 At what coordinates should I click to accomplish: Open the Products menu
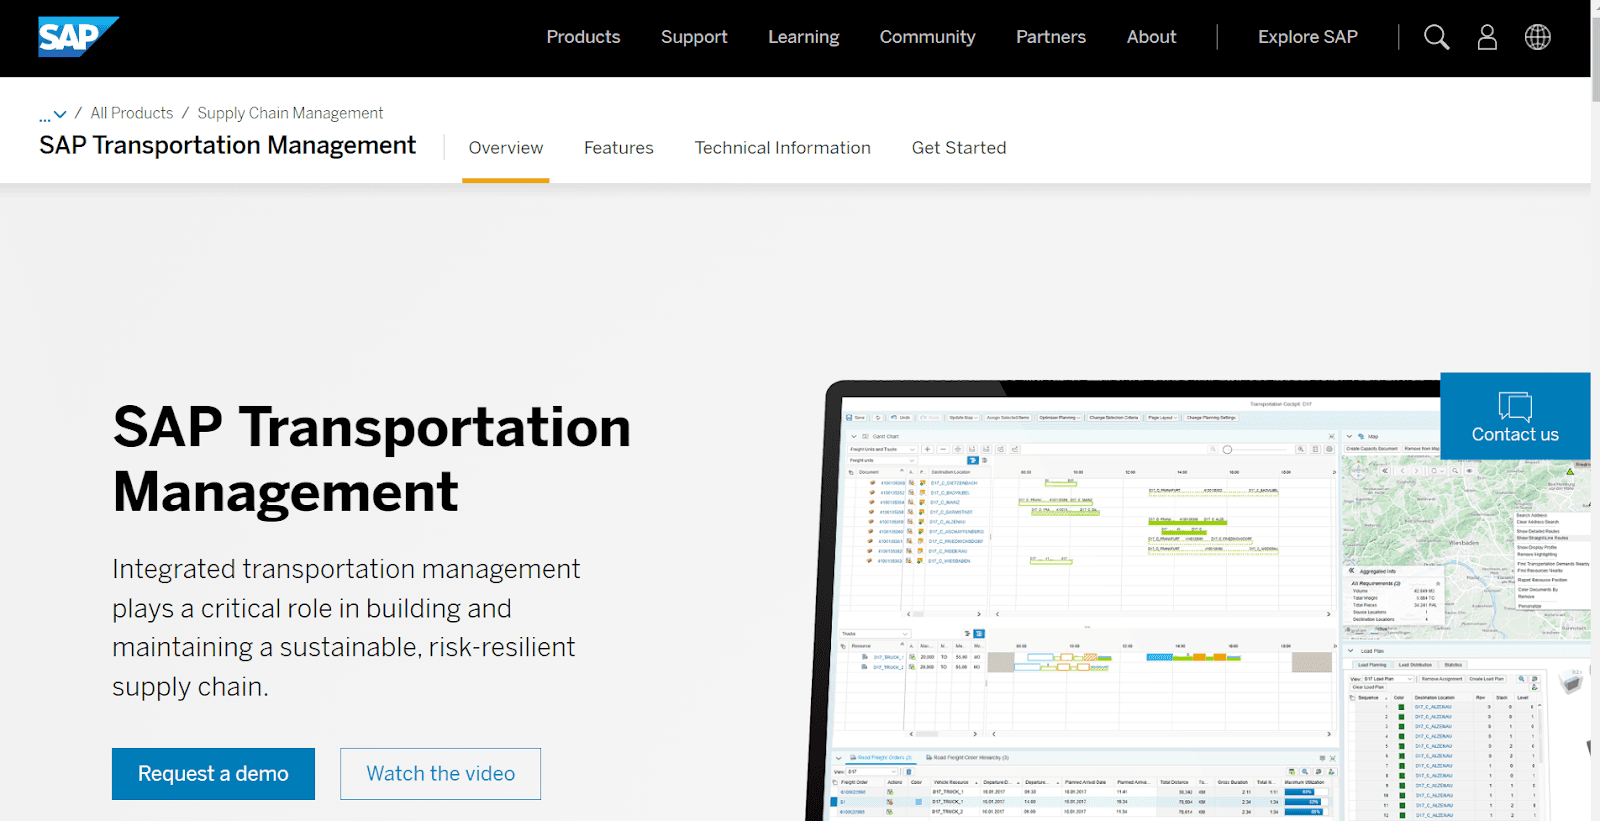coord(583,37)
